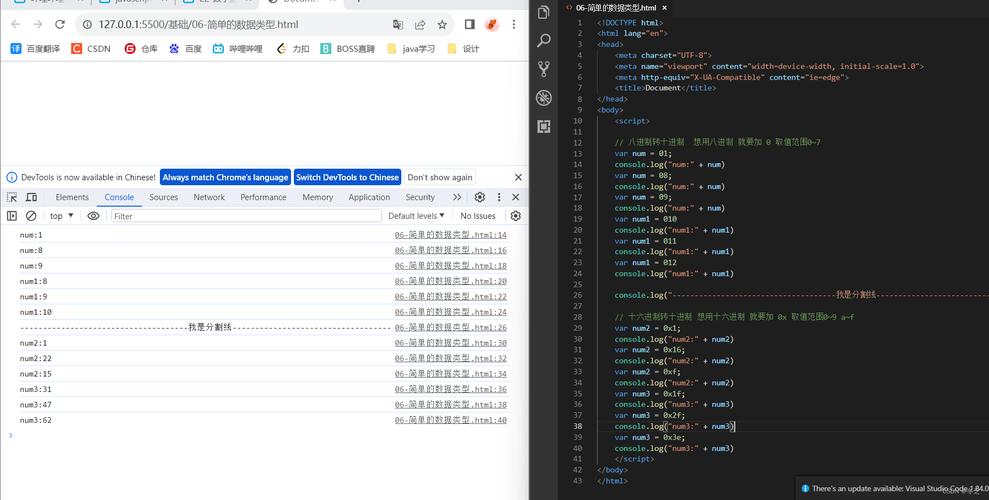Open Chrome three-dot menu

[514, 25]
